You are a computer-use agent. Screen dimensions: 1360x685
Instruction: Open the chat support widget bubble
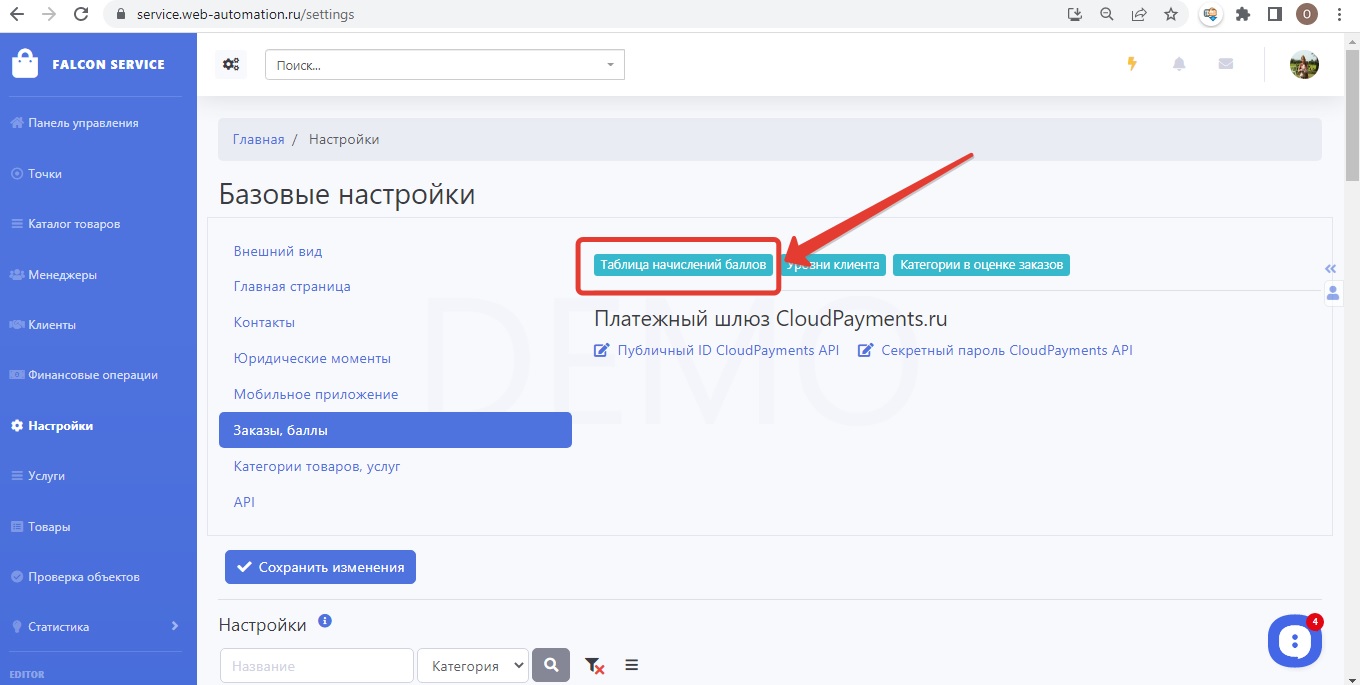coord(1294,641)
